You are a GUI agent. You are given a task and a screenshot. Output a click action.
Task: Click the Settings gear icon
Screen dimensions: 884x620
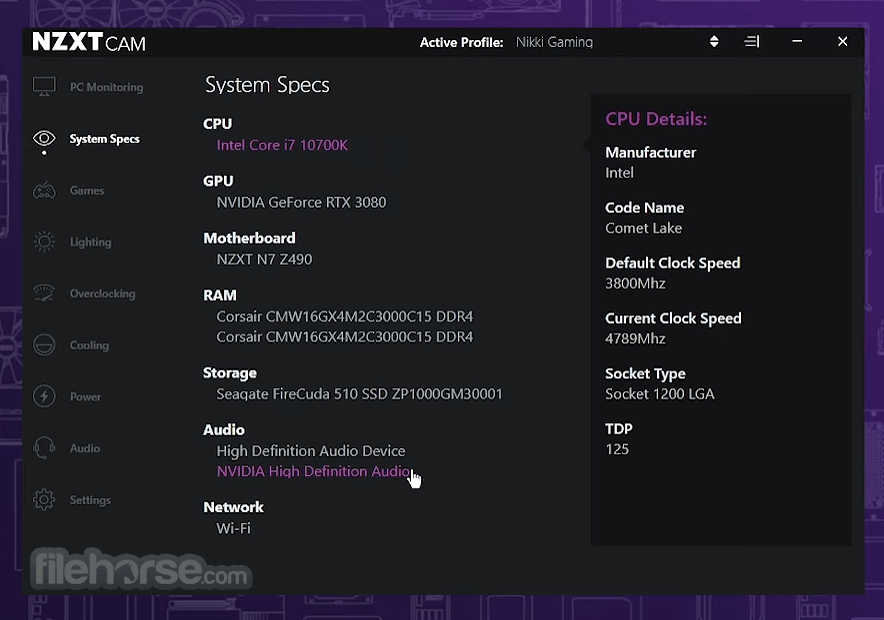44,499
